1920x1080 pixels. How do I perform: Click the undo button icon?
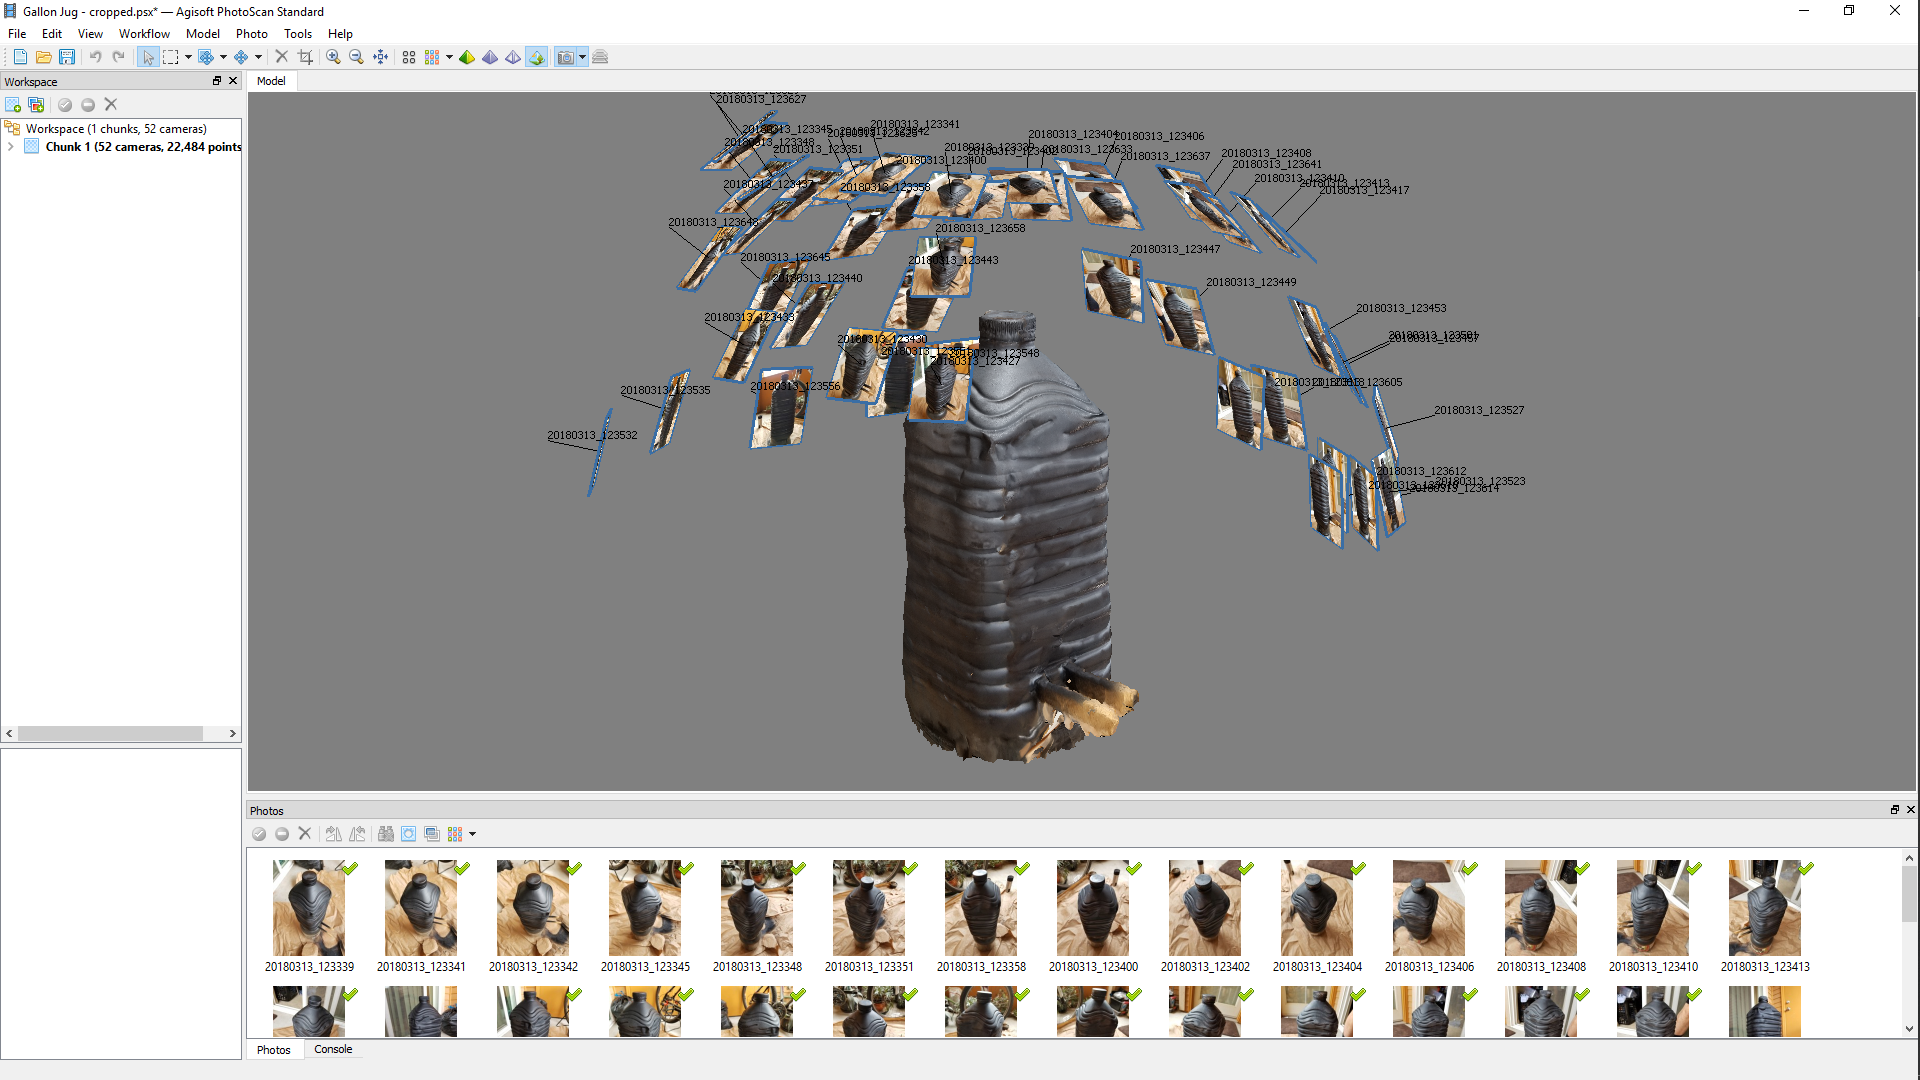(x=95, y=57)
